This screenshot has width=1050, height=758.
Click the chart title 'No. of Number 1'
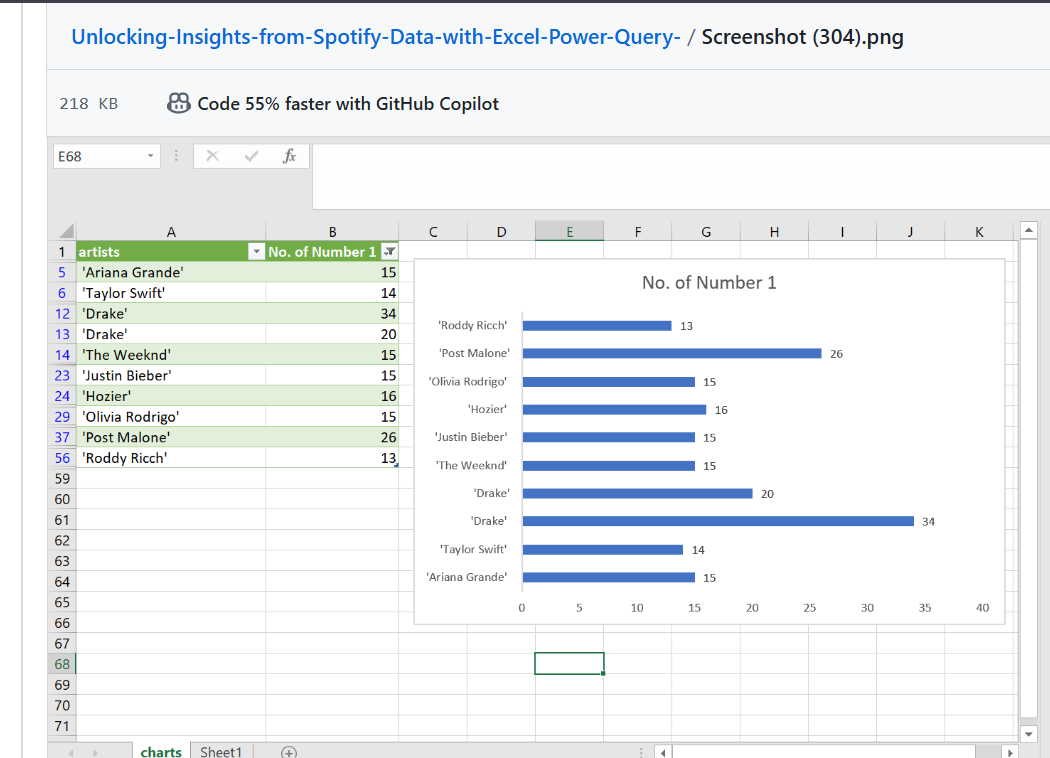point(709,283)
